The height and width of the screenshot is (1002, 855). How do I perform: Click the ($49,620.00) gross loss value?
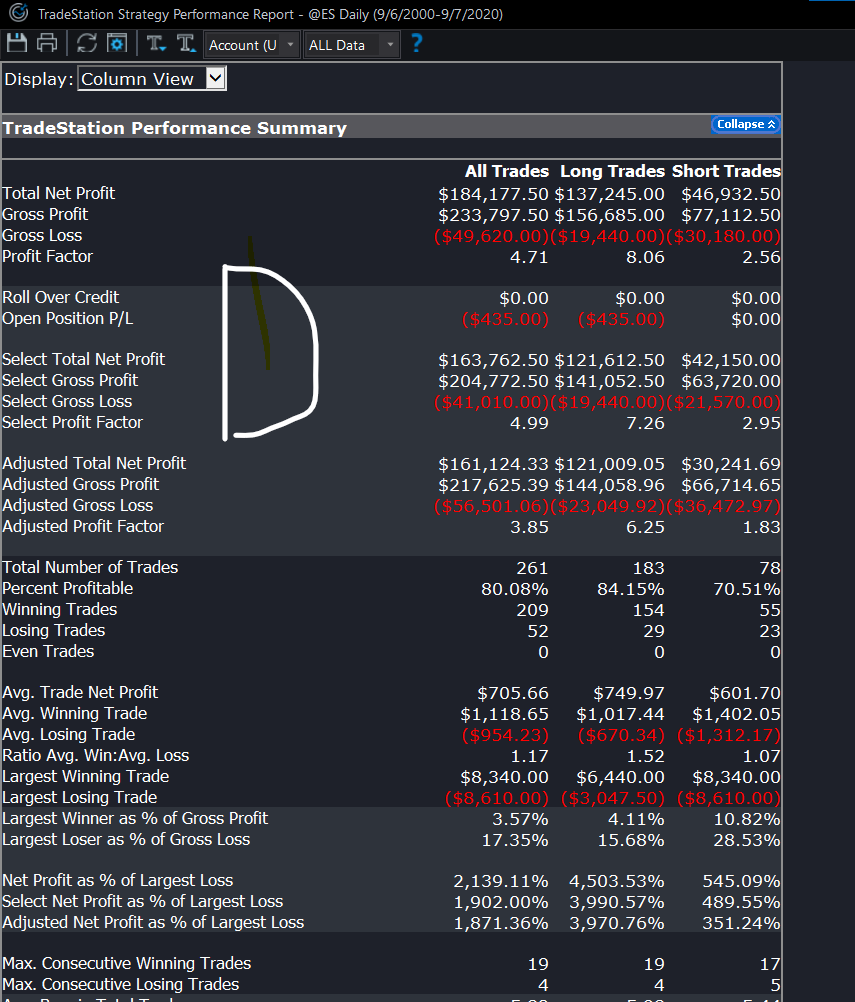(x=491, y=236)
